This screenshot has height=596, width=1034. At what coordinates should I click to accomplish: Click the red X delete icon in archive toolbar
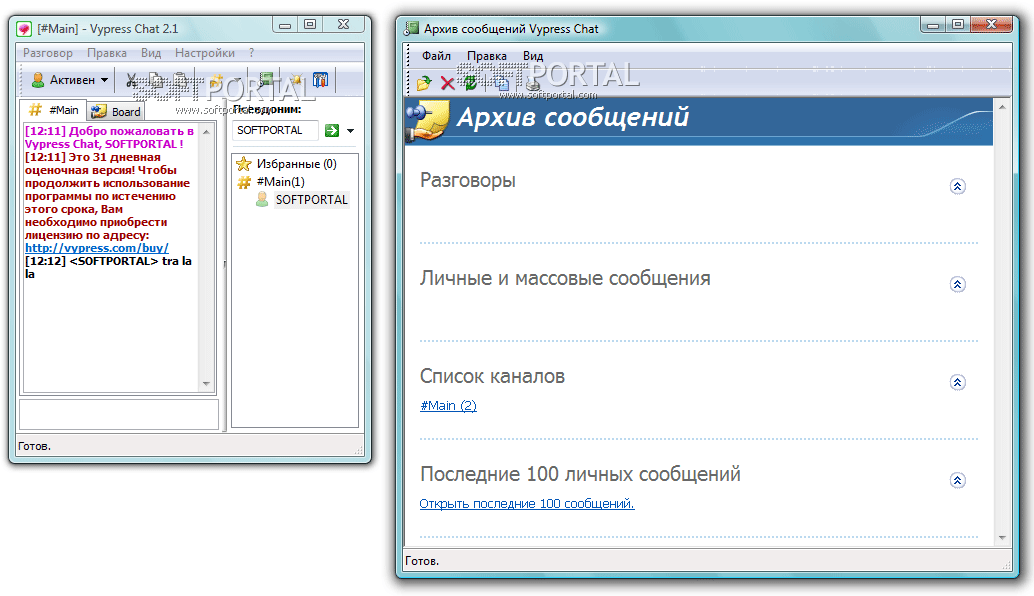tap(447, 83)
